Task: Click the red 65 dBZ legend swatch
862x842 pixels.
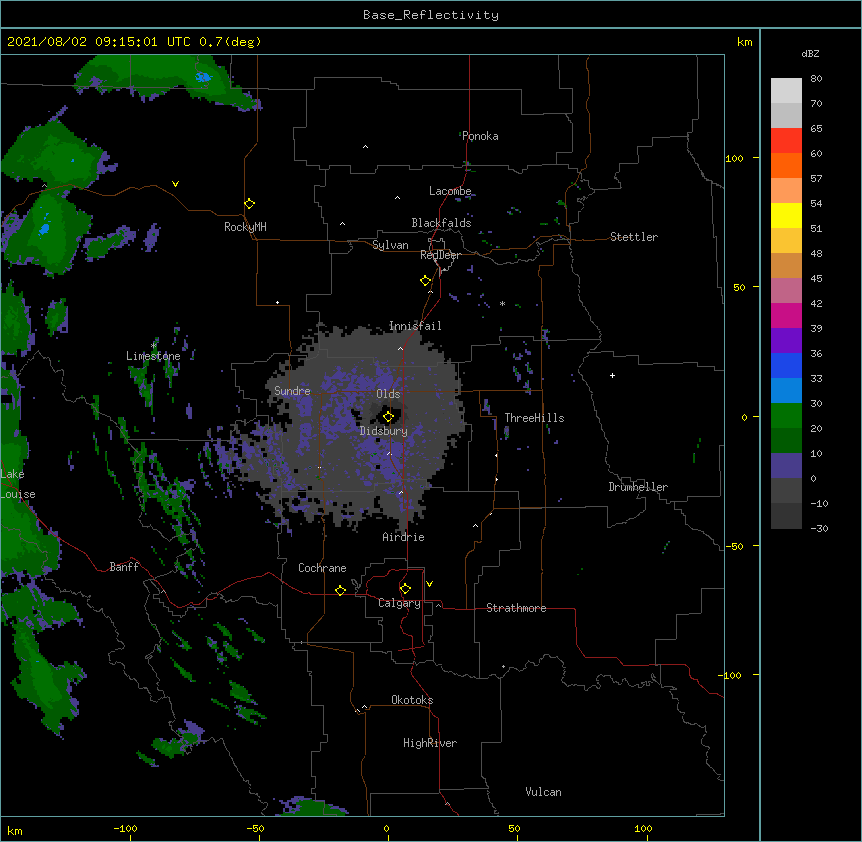Action: click(x=786, y=140)
